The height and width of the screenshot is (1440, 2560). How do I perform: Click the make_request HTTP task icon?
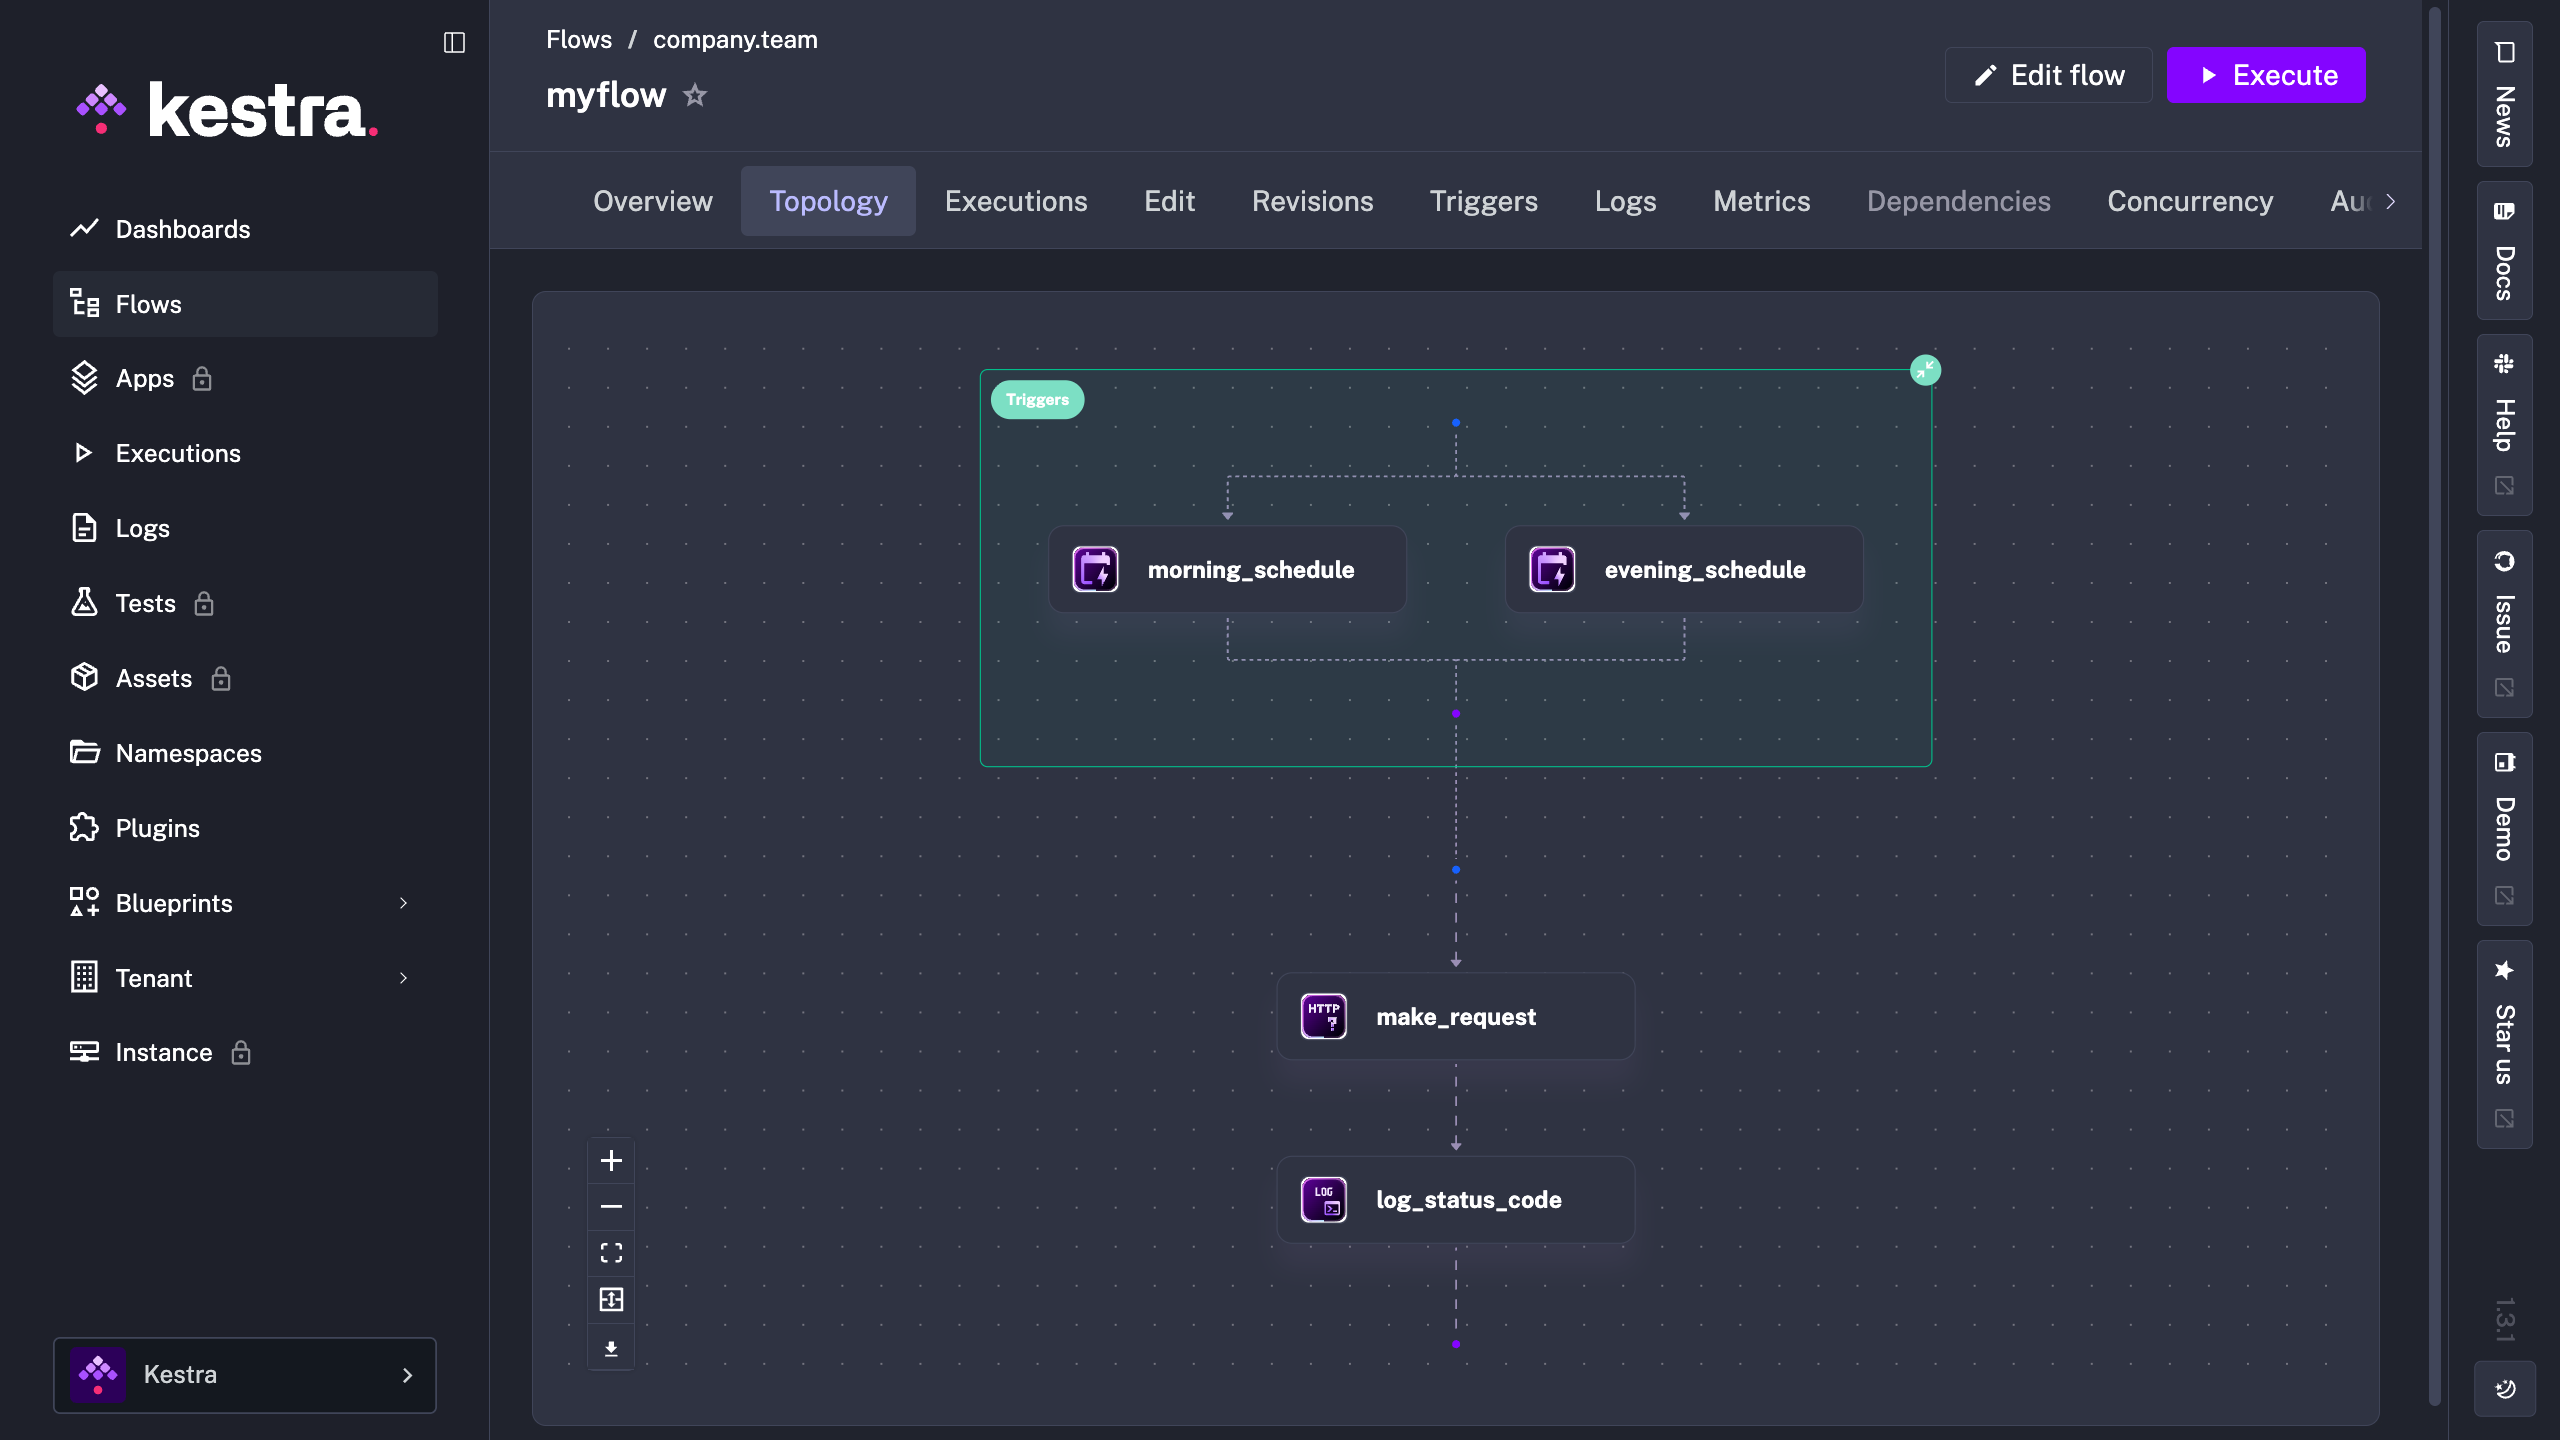pos(1323,1016)
